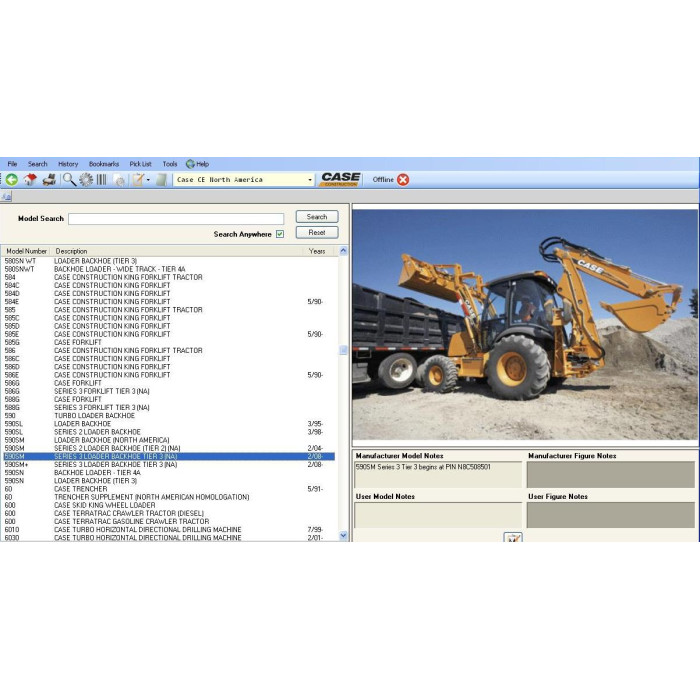Viewport: 700px width, 700px height.
Task: Select the 590 Turbo Loader Backhoe row
Action: coord(169,415)
